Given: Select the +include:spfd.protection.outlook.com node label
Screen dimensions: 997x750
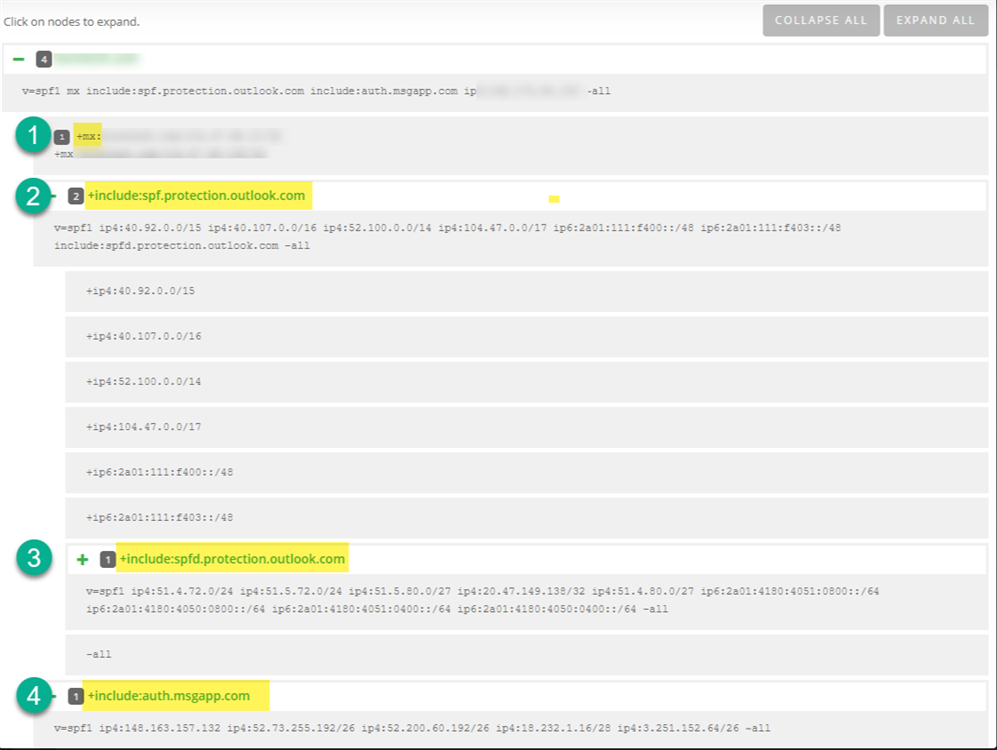Looking at the screenshot, I should (232, 559).
